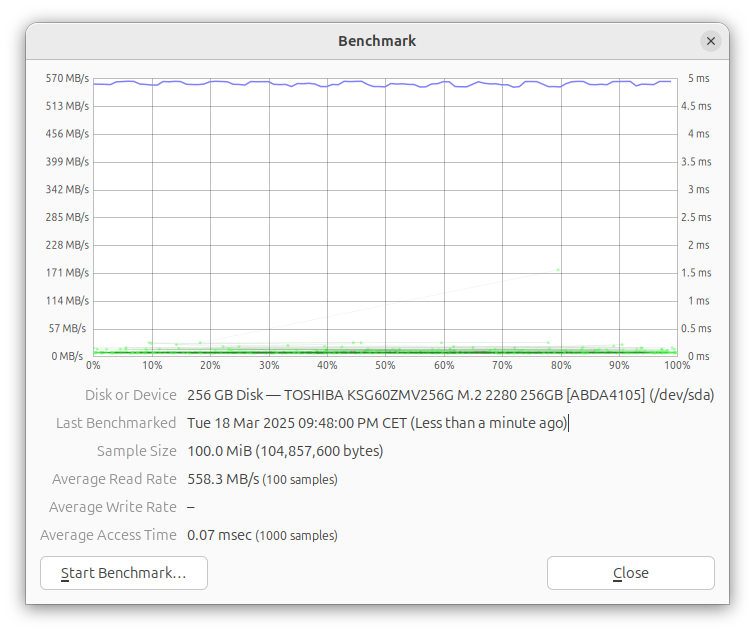Click the Disk or Device label

[x=131, y=395]
